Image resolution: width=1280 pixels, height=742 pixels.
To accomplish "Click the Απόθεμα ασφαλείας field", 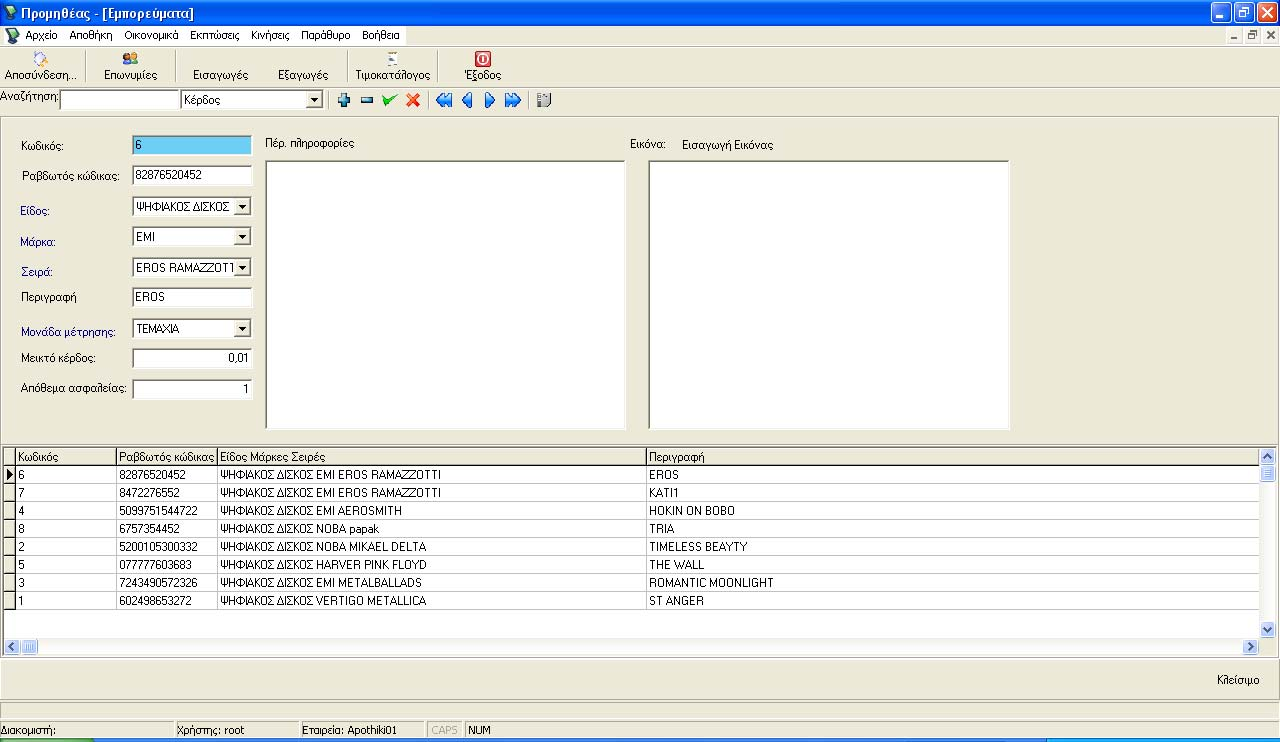I will [x=192, y=389].
